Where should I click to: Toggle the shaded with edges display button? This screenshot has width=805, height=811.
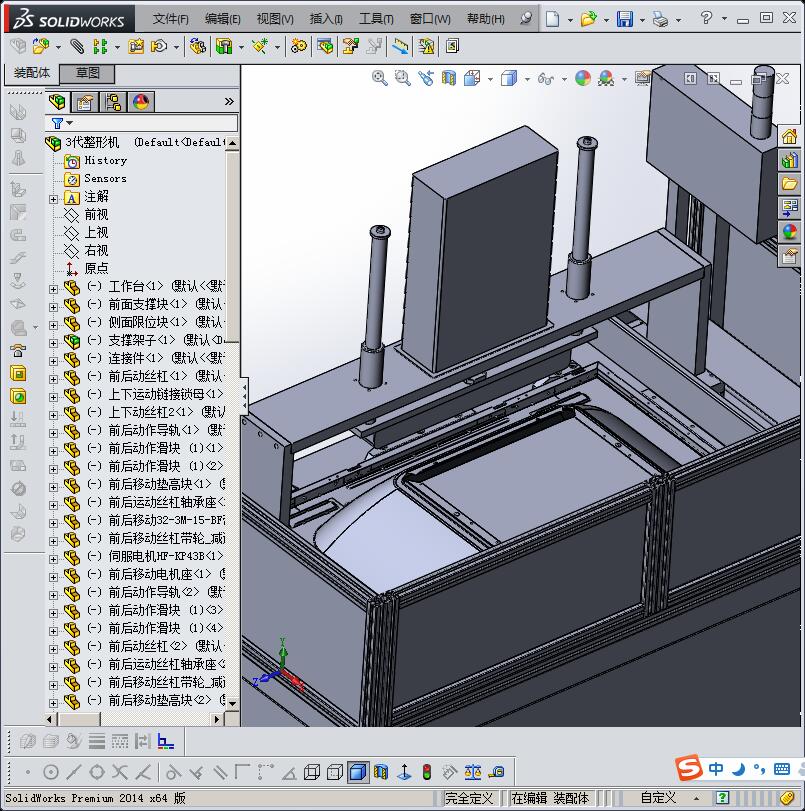pyautogui.click(x=357, y=772)
